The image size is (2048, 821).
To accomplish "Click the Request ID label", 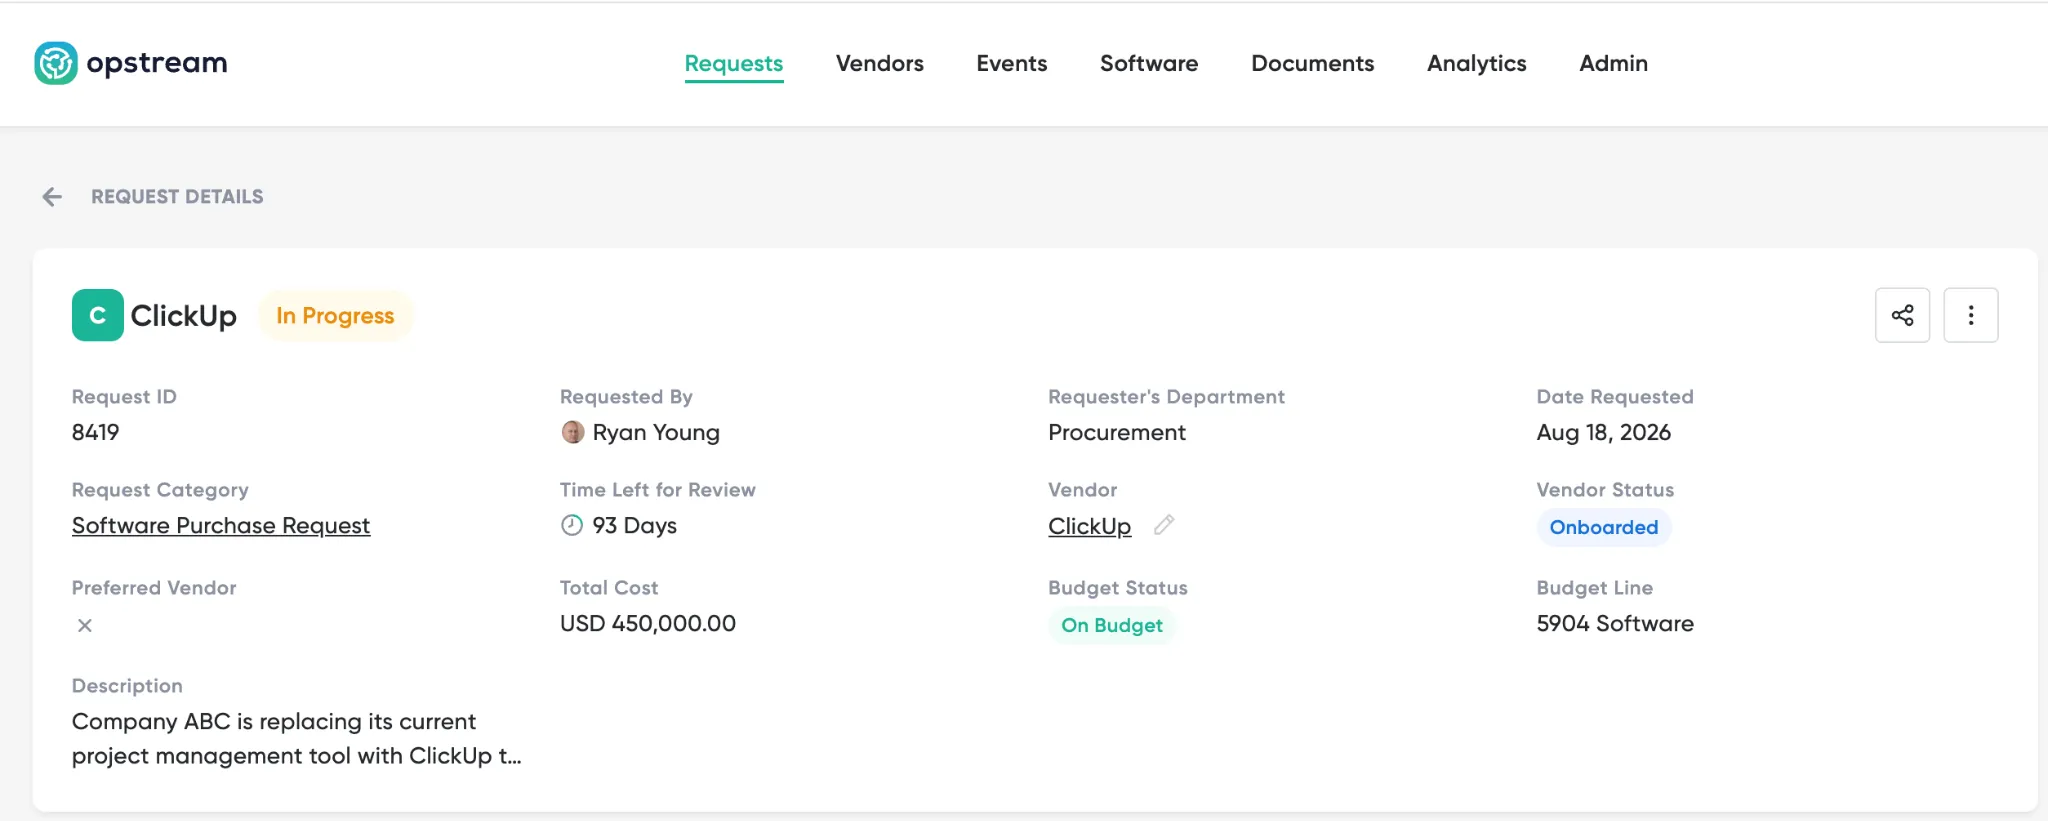I will click(124, 397).
